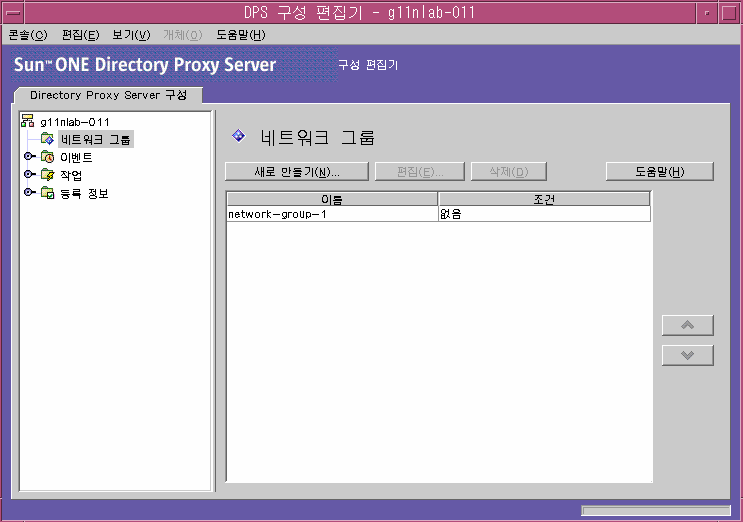Select 이벤트 tree item label
This screenshot has height=522, width=743.
click(76, 157)
